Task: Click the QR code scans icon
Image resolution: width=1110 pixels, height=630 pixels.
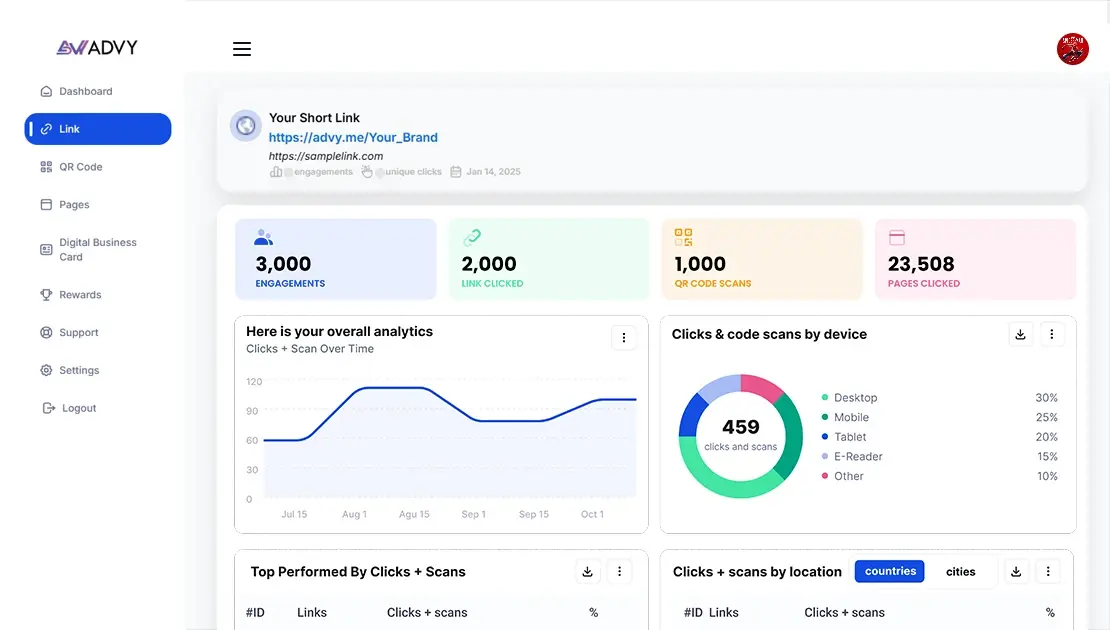Action: pyautogui.click(x=683, y=238)
